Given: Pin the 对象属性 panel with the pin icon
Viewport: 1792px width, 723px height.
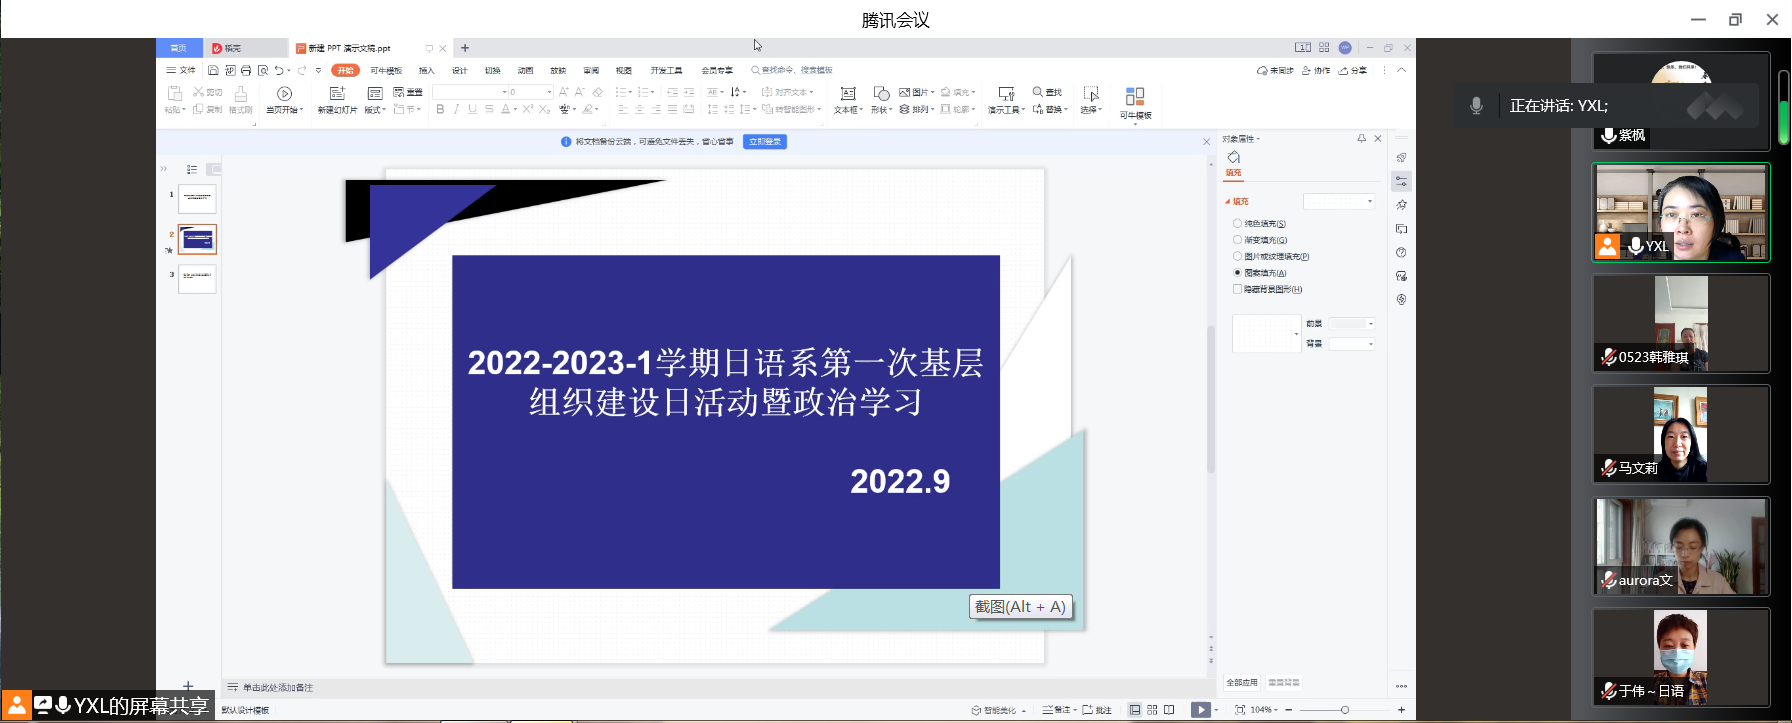Looking at the screenshot, I should tap(1361, 139).
